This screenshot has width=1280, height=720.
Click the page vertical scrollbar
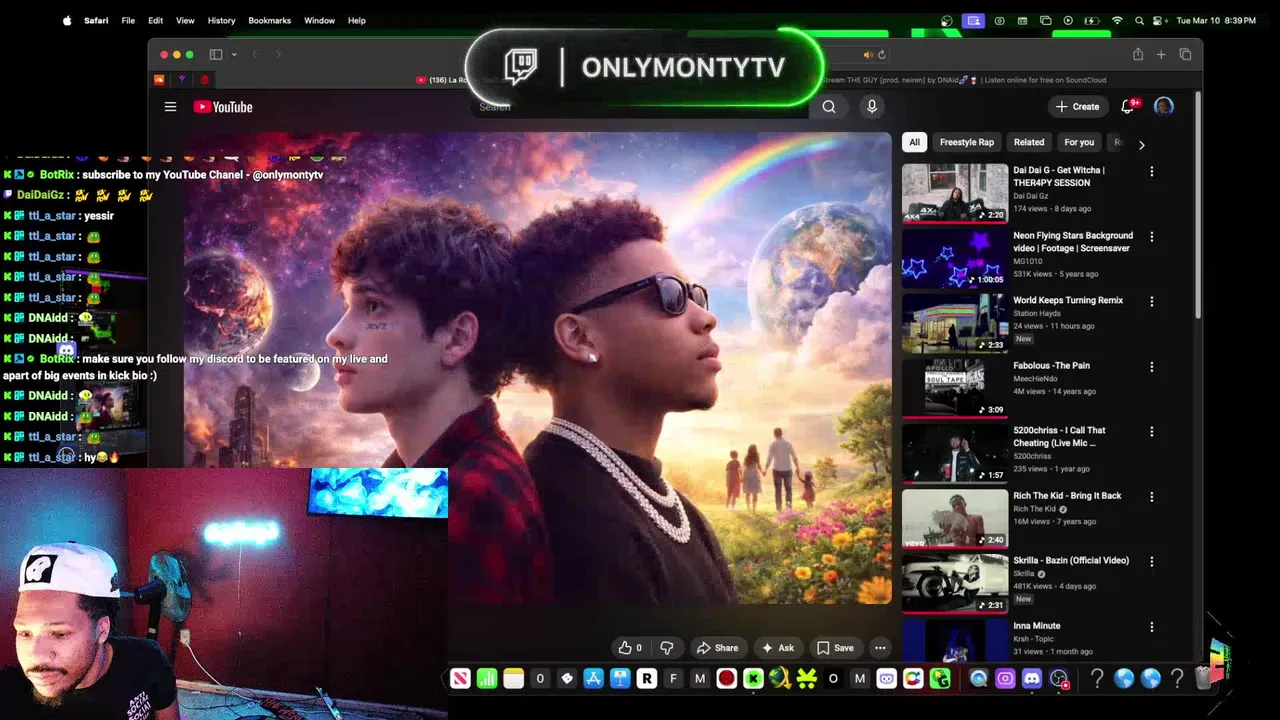coord(1197,205)
